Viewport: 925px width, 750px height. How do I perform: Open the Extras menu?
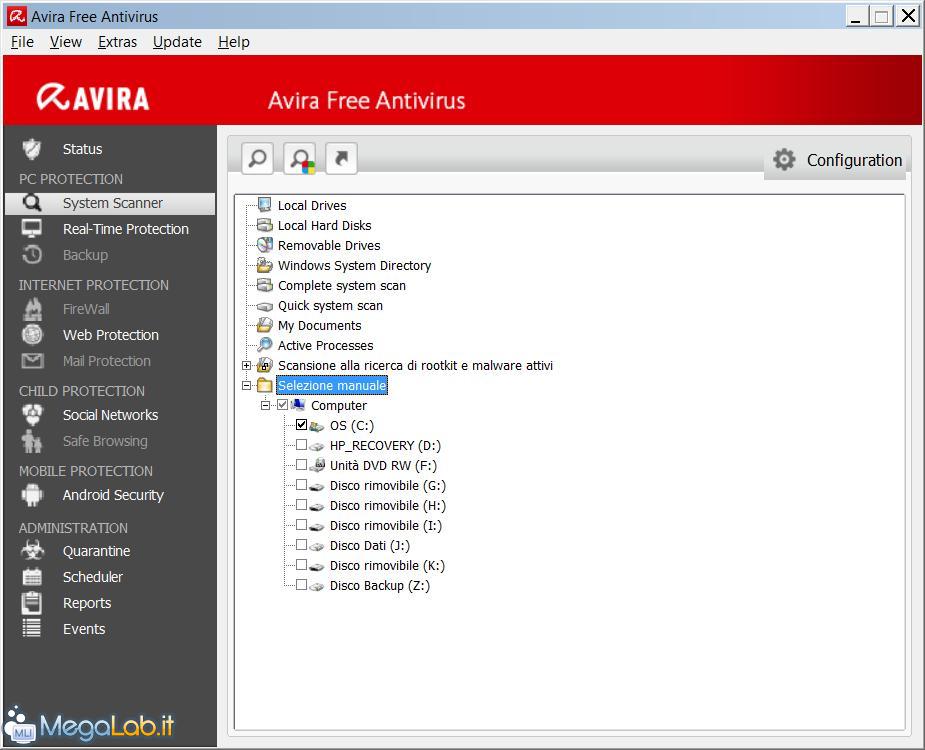coord(117,42)
